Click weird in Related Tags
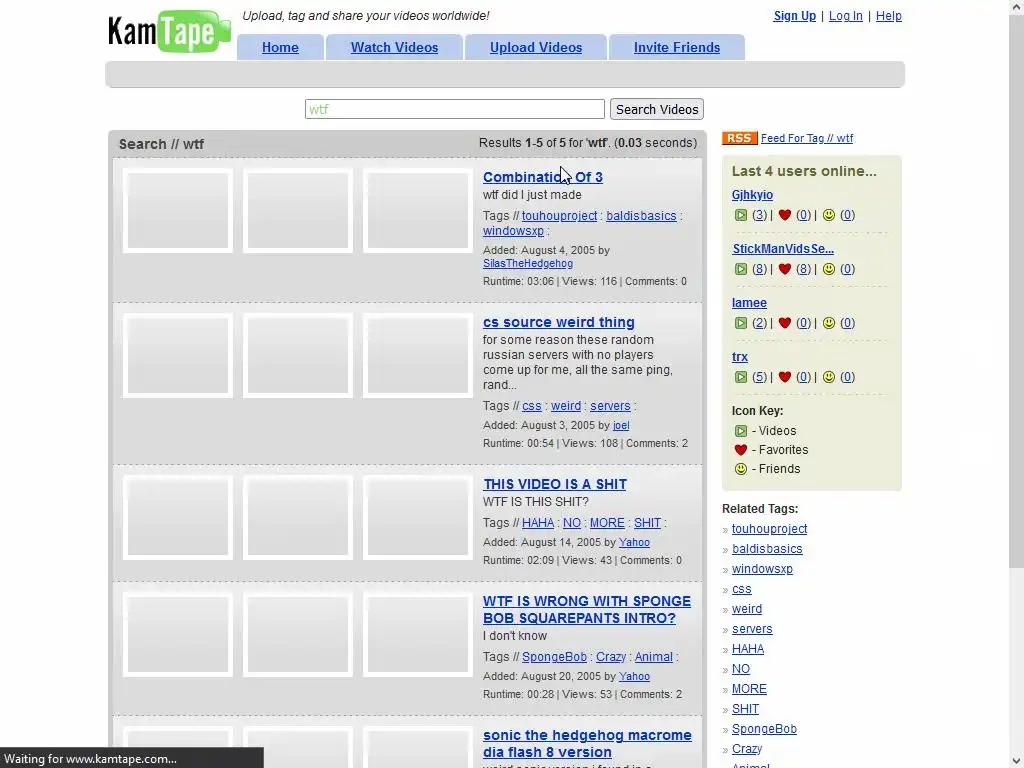 click(x=746, y=609)
